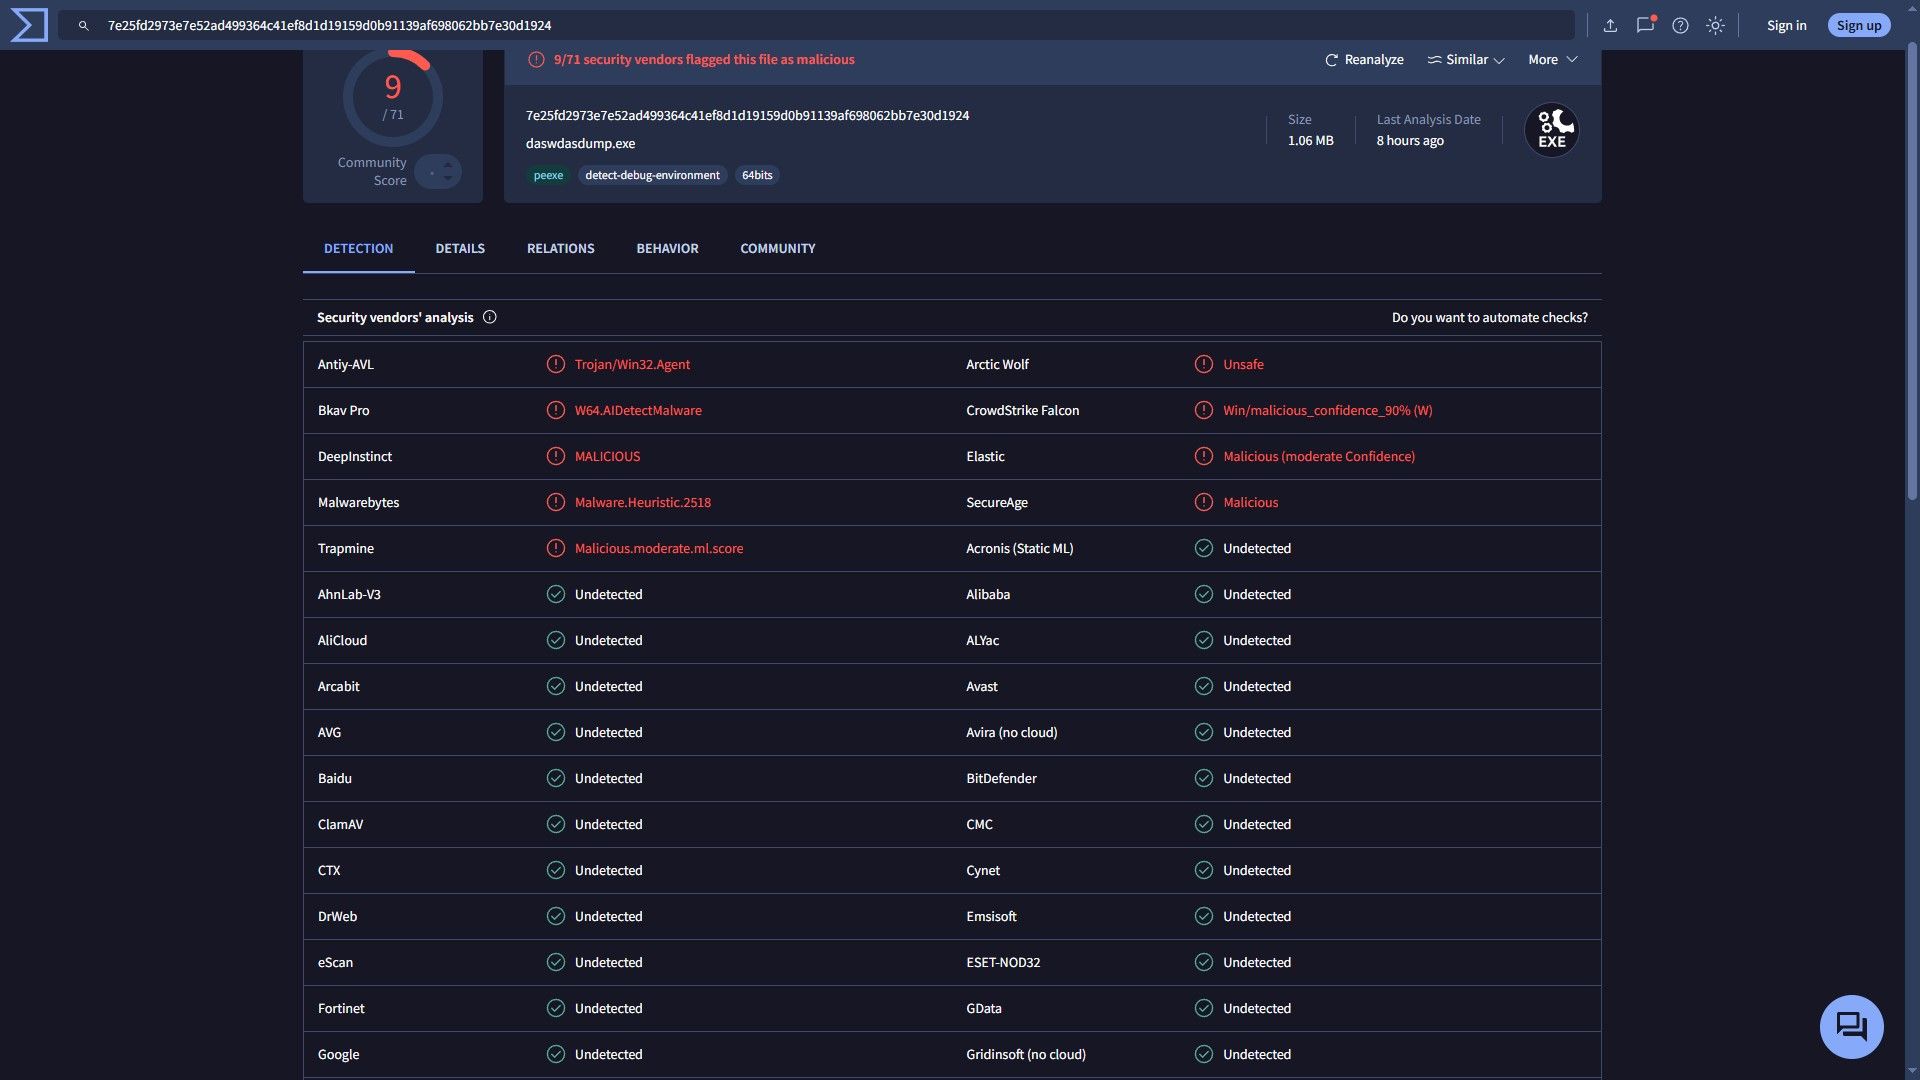The height and width of the screenshot is (1080, 1920).
Task: Open the VirusTotal home logo
Action: pyautogui.click(x=29, y=25)
